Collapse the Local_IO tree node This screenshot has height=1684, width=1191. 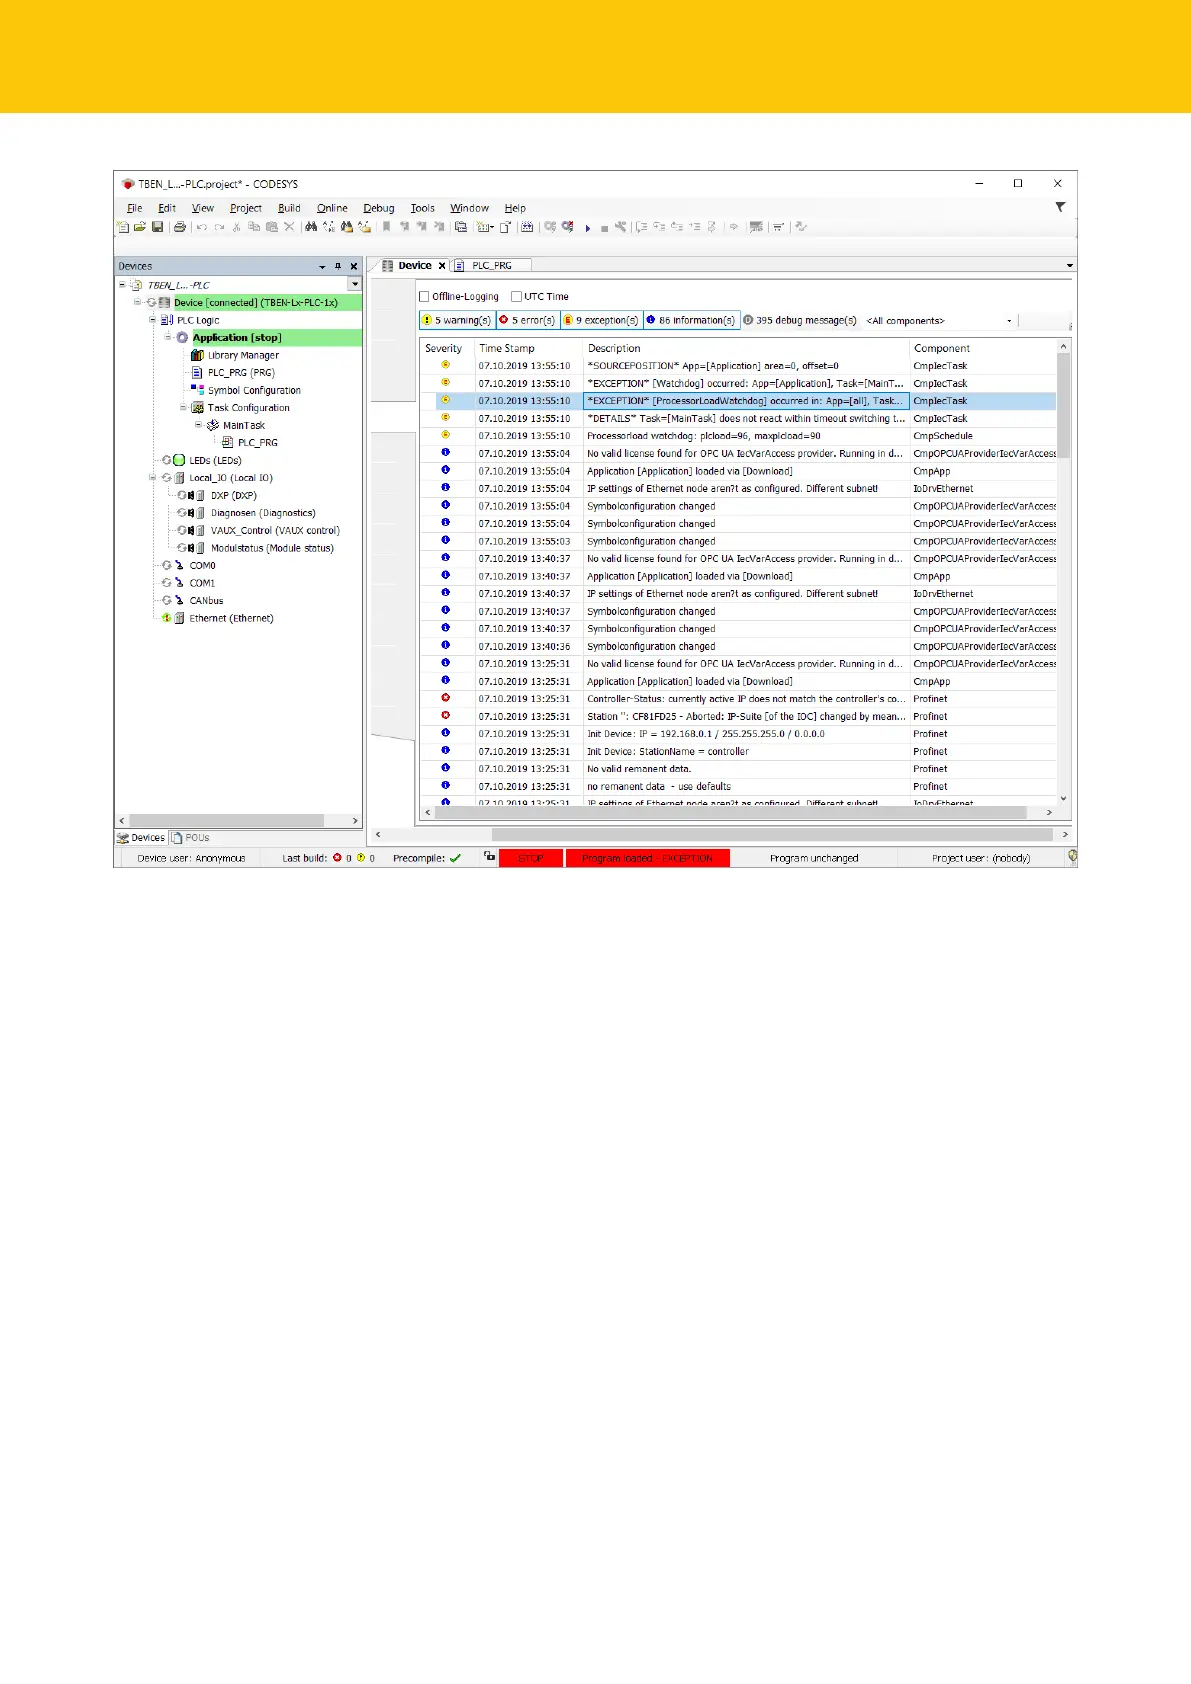pos(153,477)
